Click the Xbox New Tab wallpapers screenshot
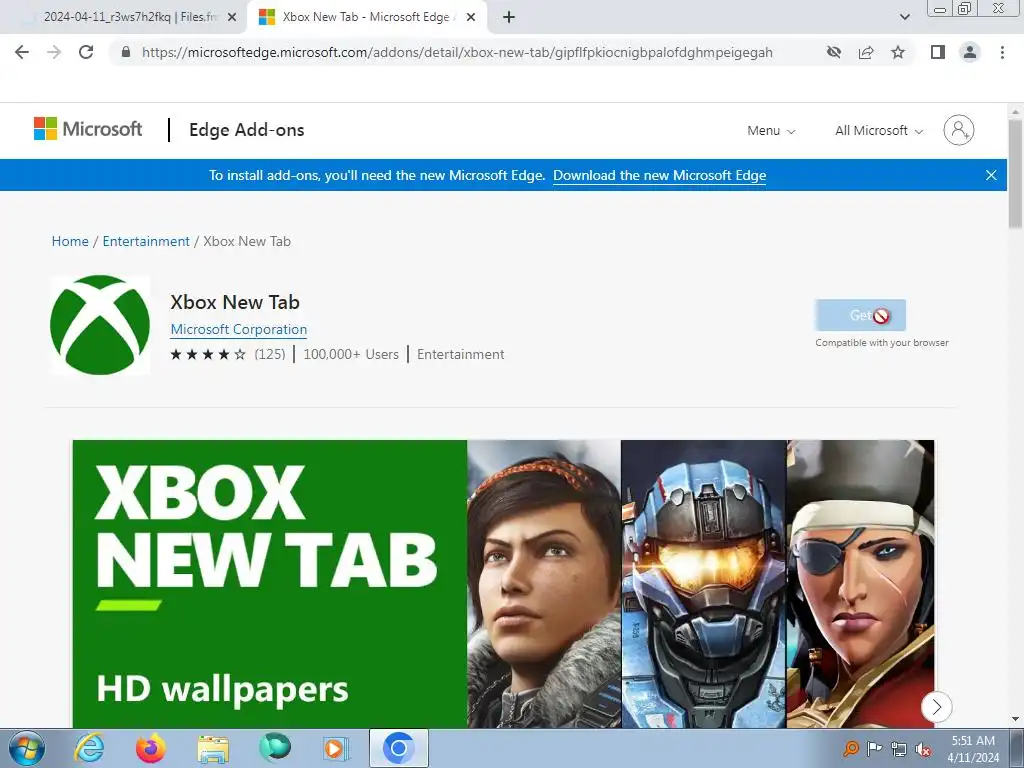1024x768 pixels. point(504,584)
